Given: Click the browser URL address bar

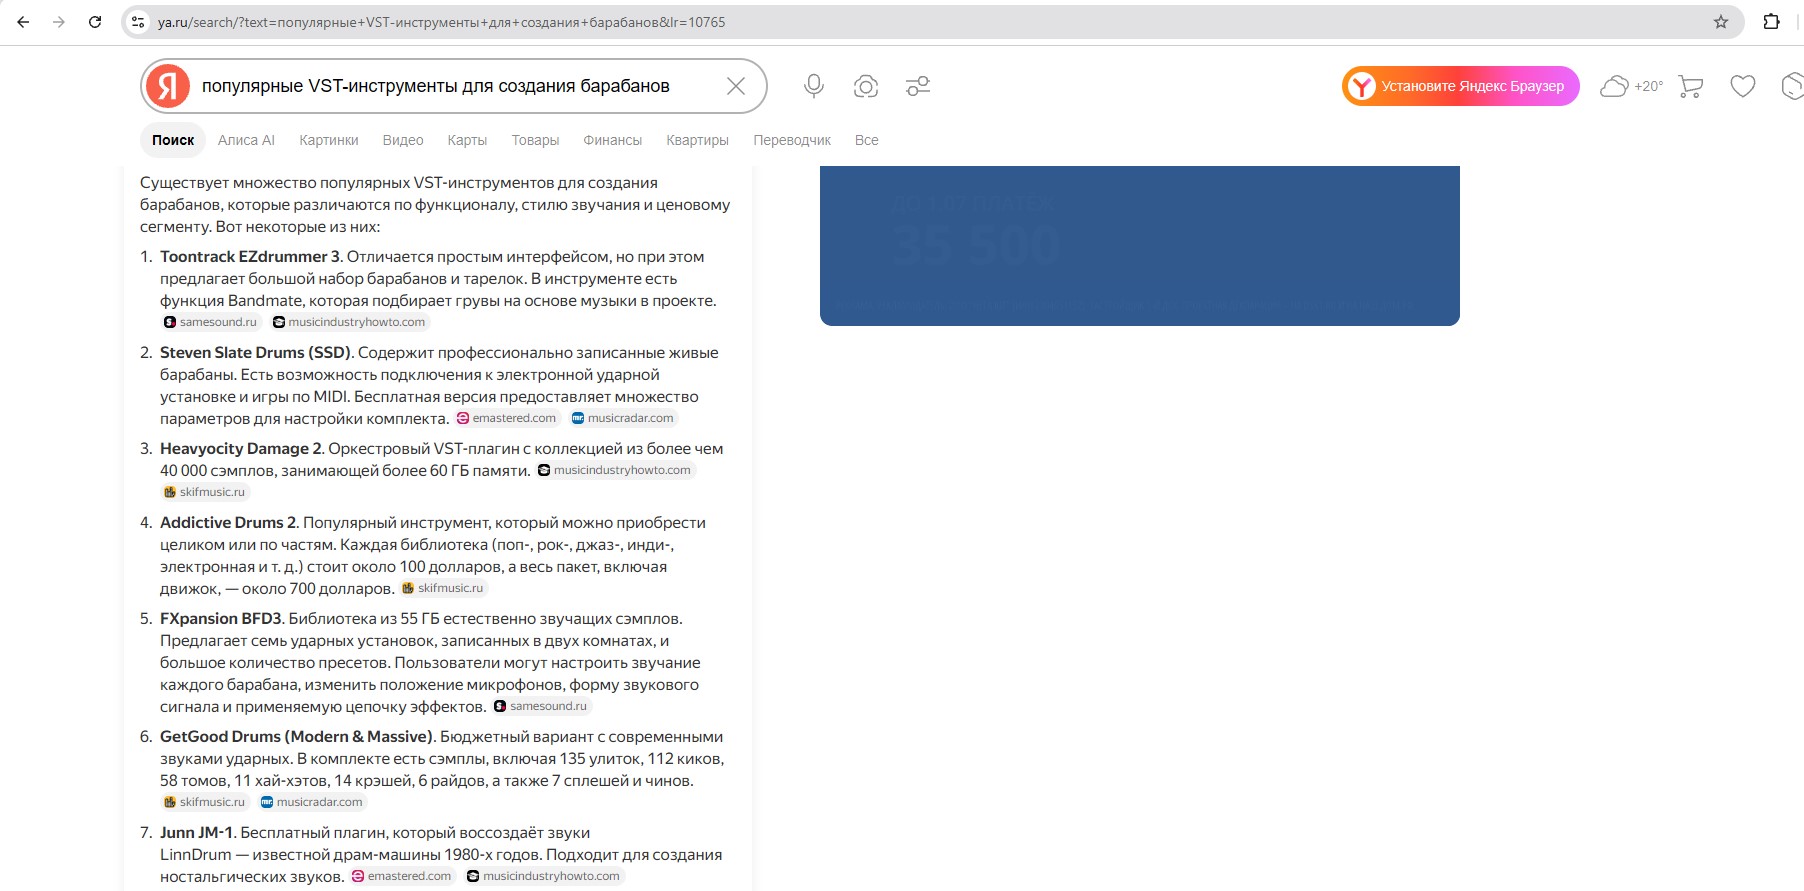Looking at the screenshot, I should click(930, 22).
